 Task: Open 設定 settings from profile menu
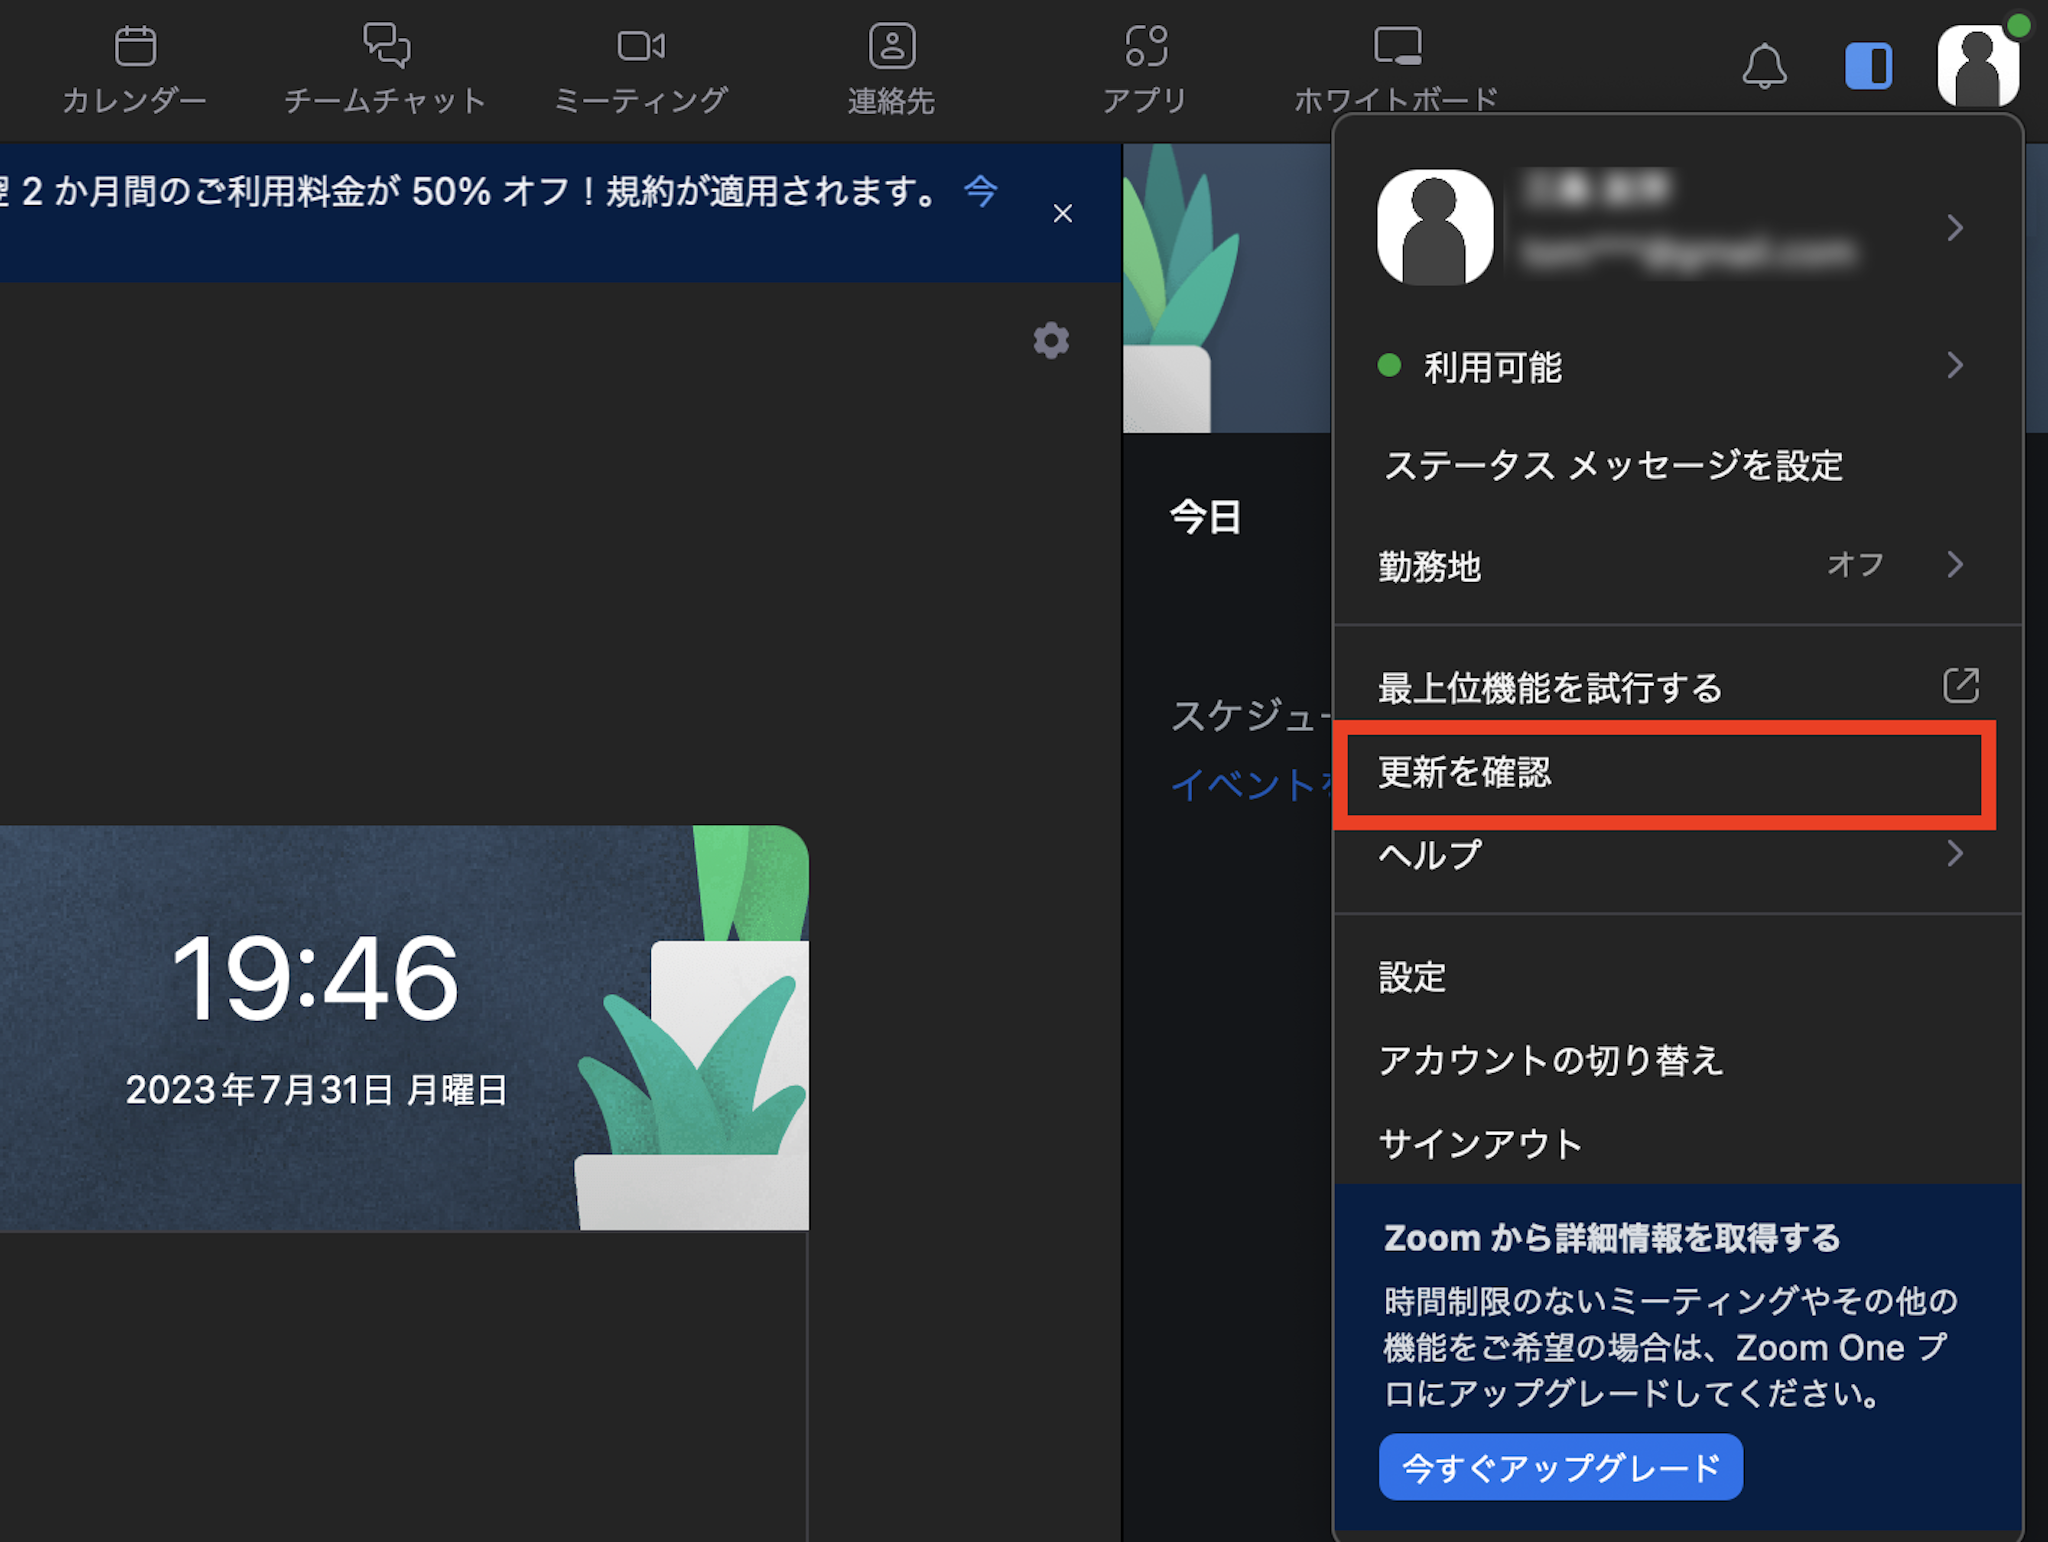point(1412,977)
